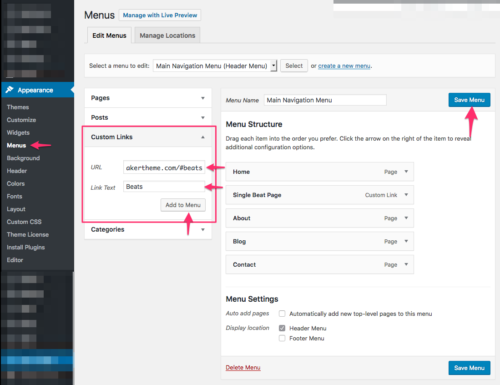This screenshot has width=500, height=385.
Task: Check the Footer Menu display location
Action: [282, 338]
